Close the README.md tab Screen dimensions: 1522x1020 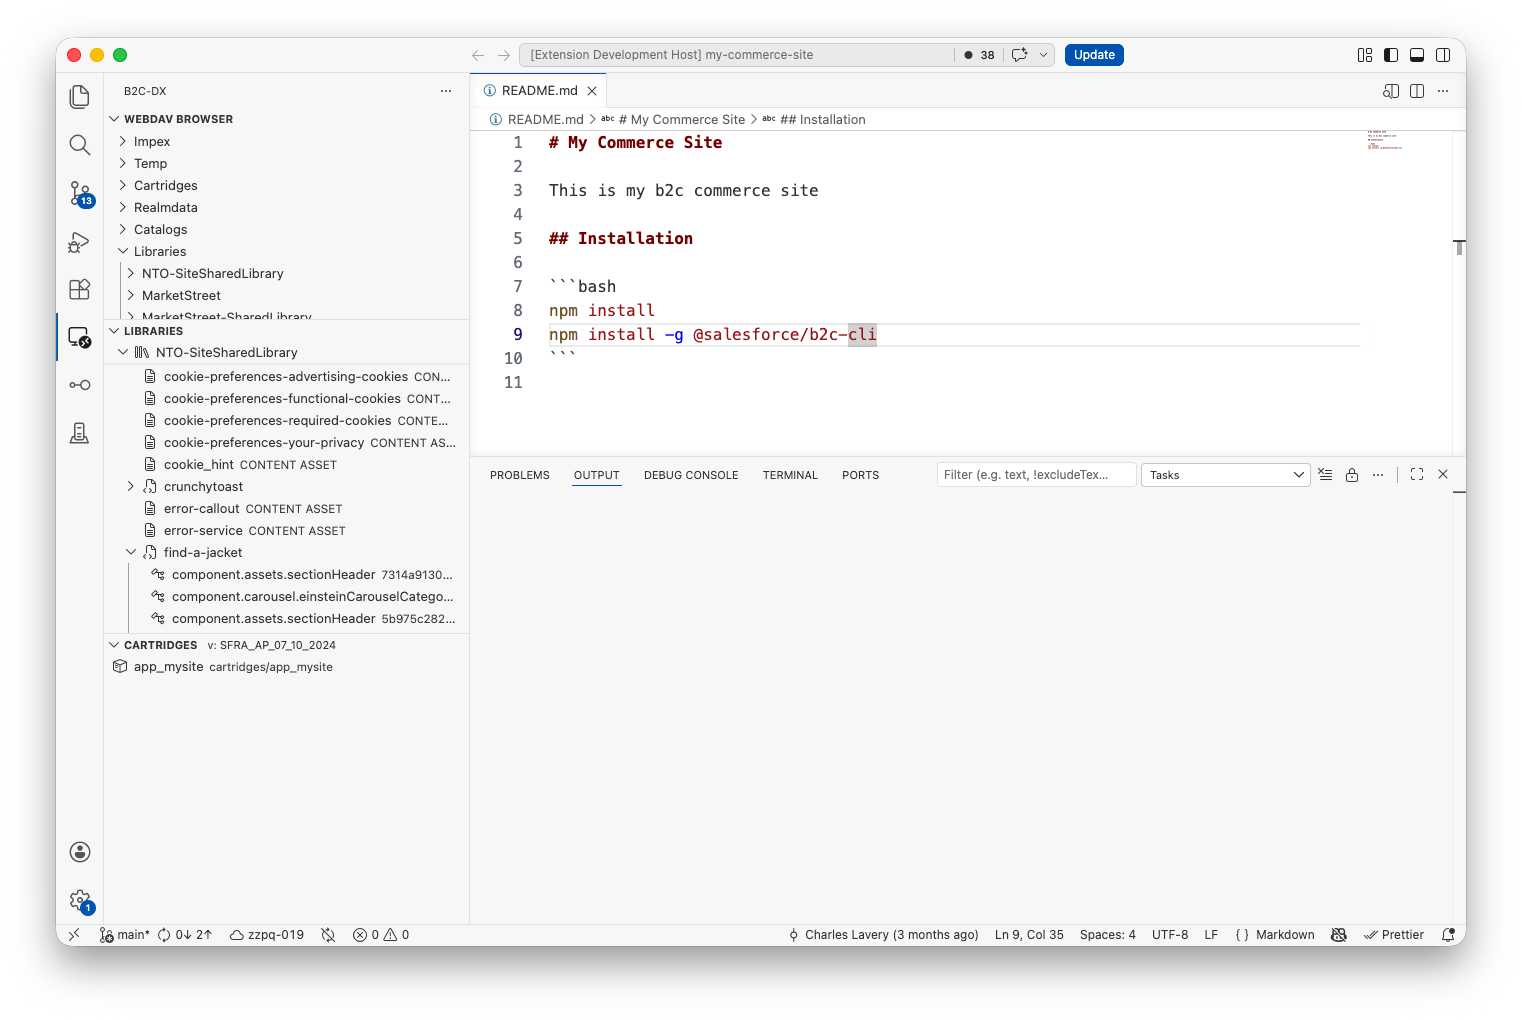point(592,91)
